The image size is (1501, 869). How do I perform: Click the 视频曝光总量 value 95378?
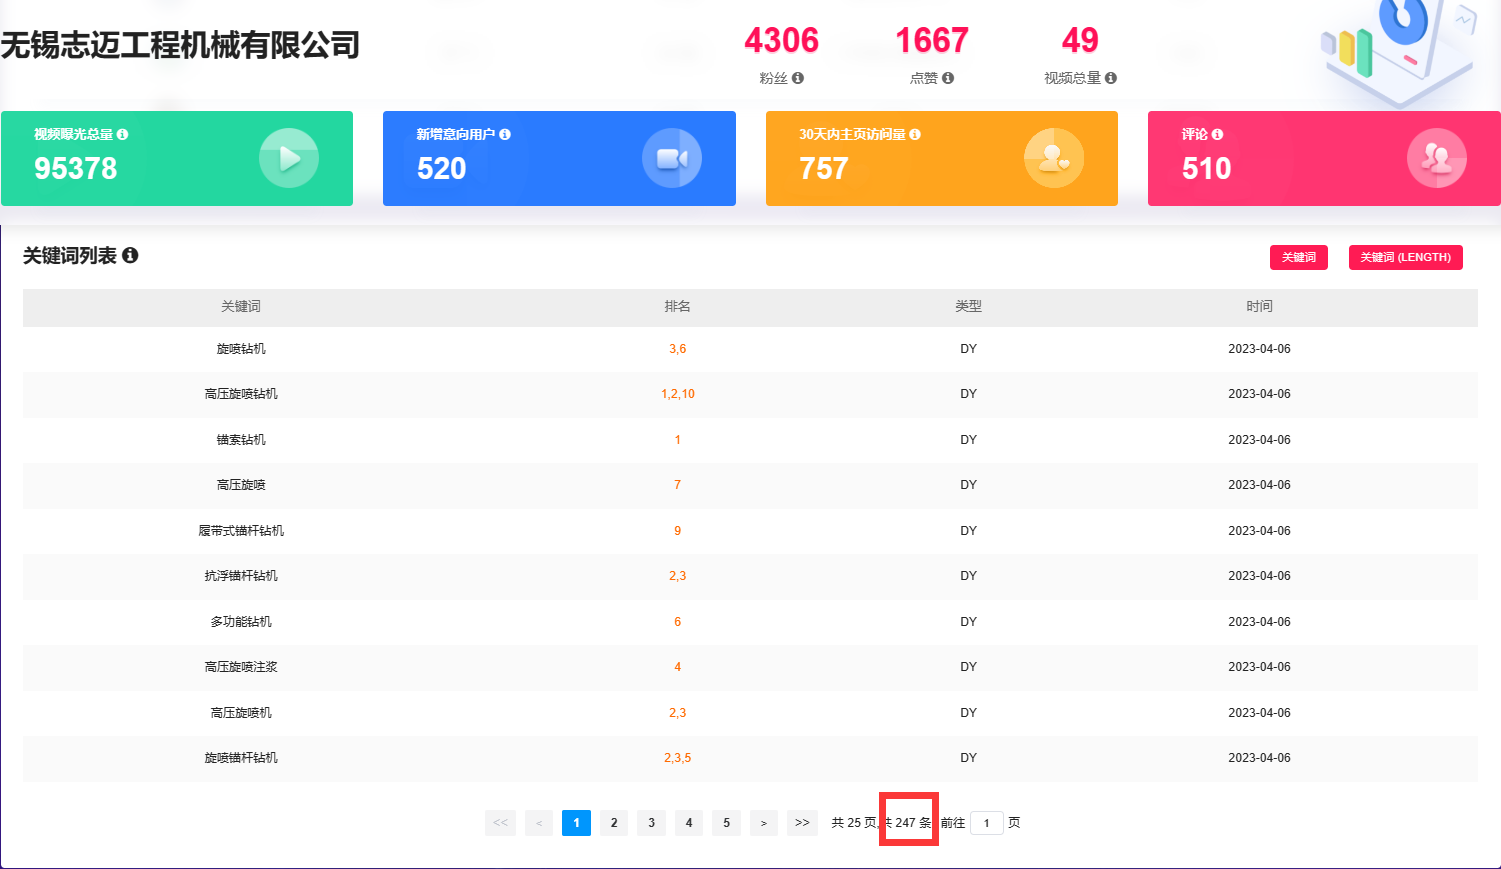[76, 169]
